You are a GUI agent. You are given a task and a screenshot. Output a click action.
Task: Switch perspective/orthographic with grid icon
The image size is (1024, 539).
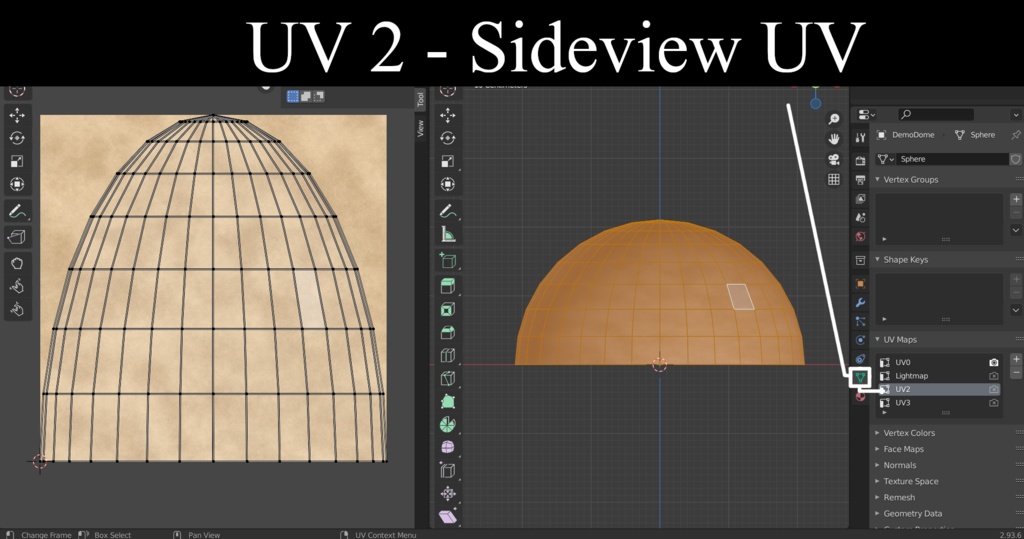point(834,179)
